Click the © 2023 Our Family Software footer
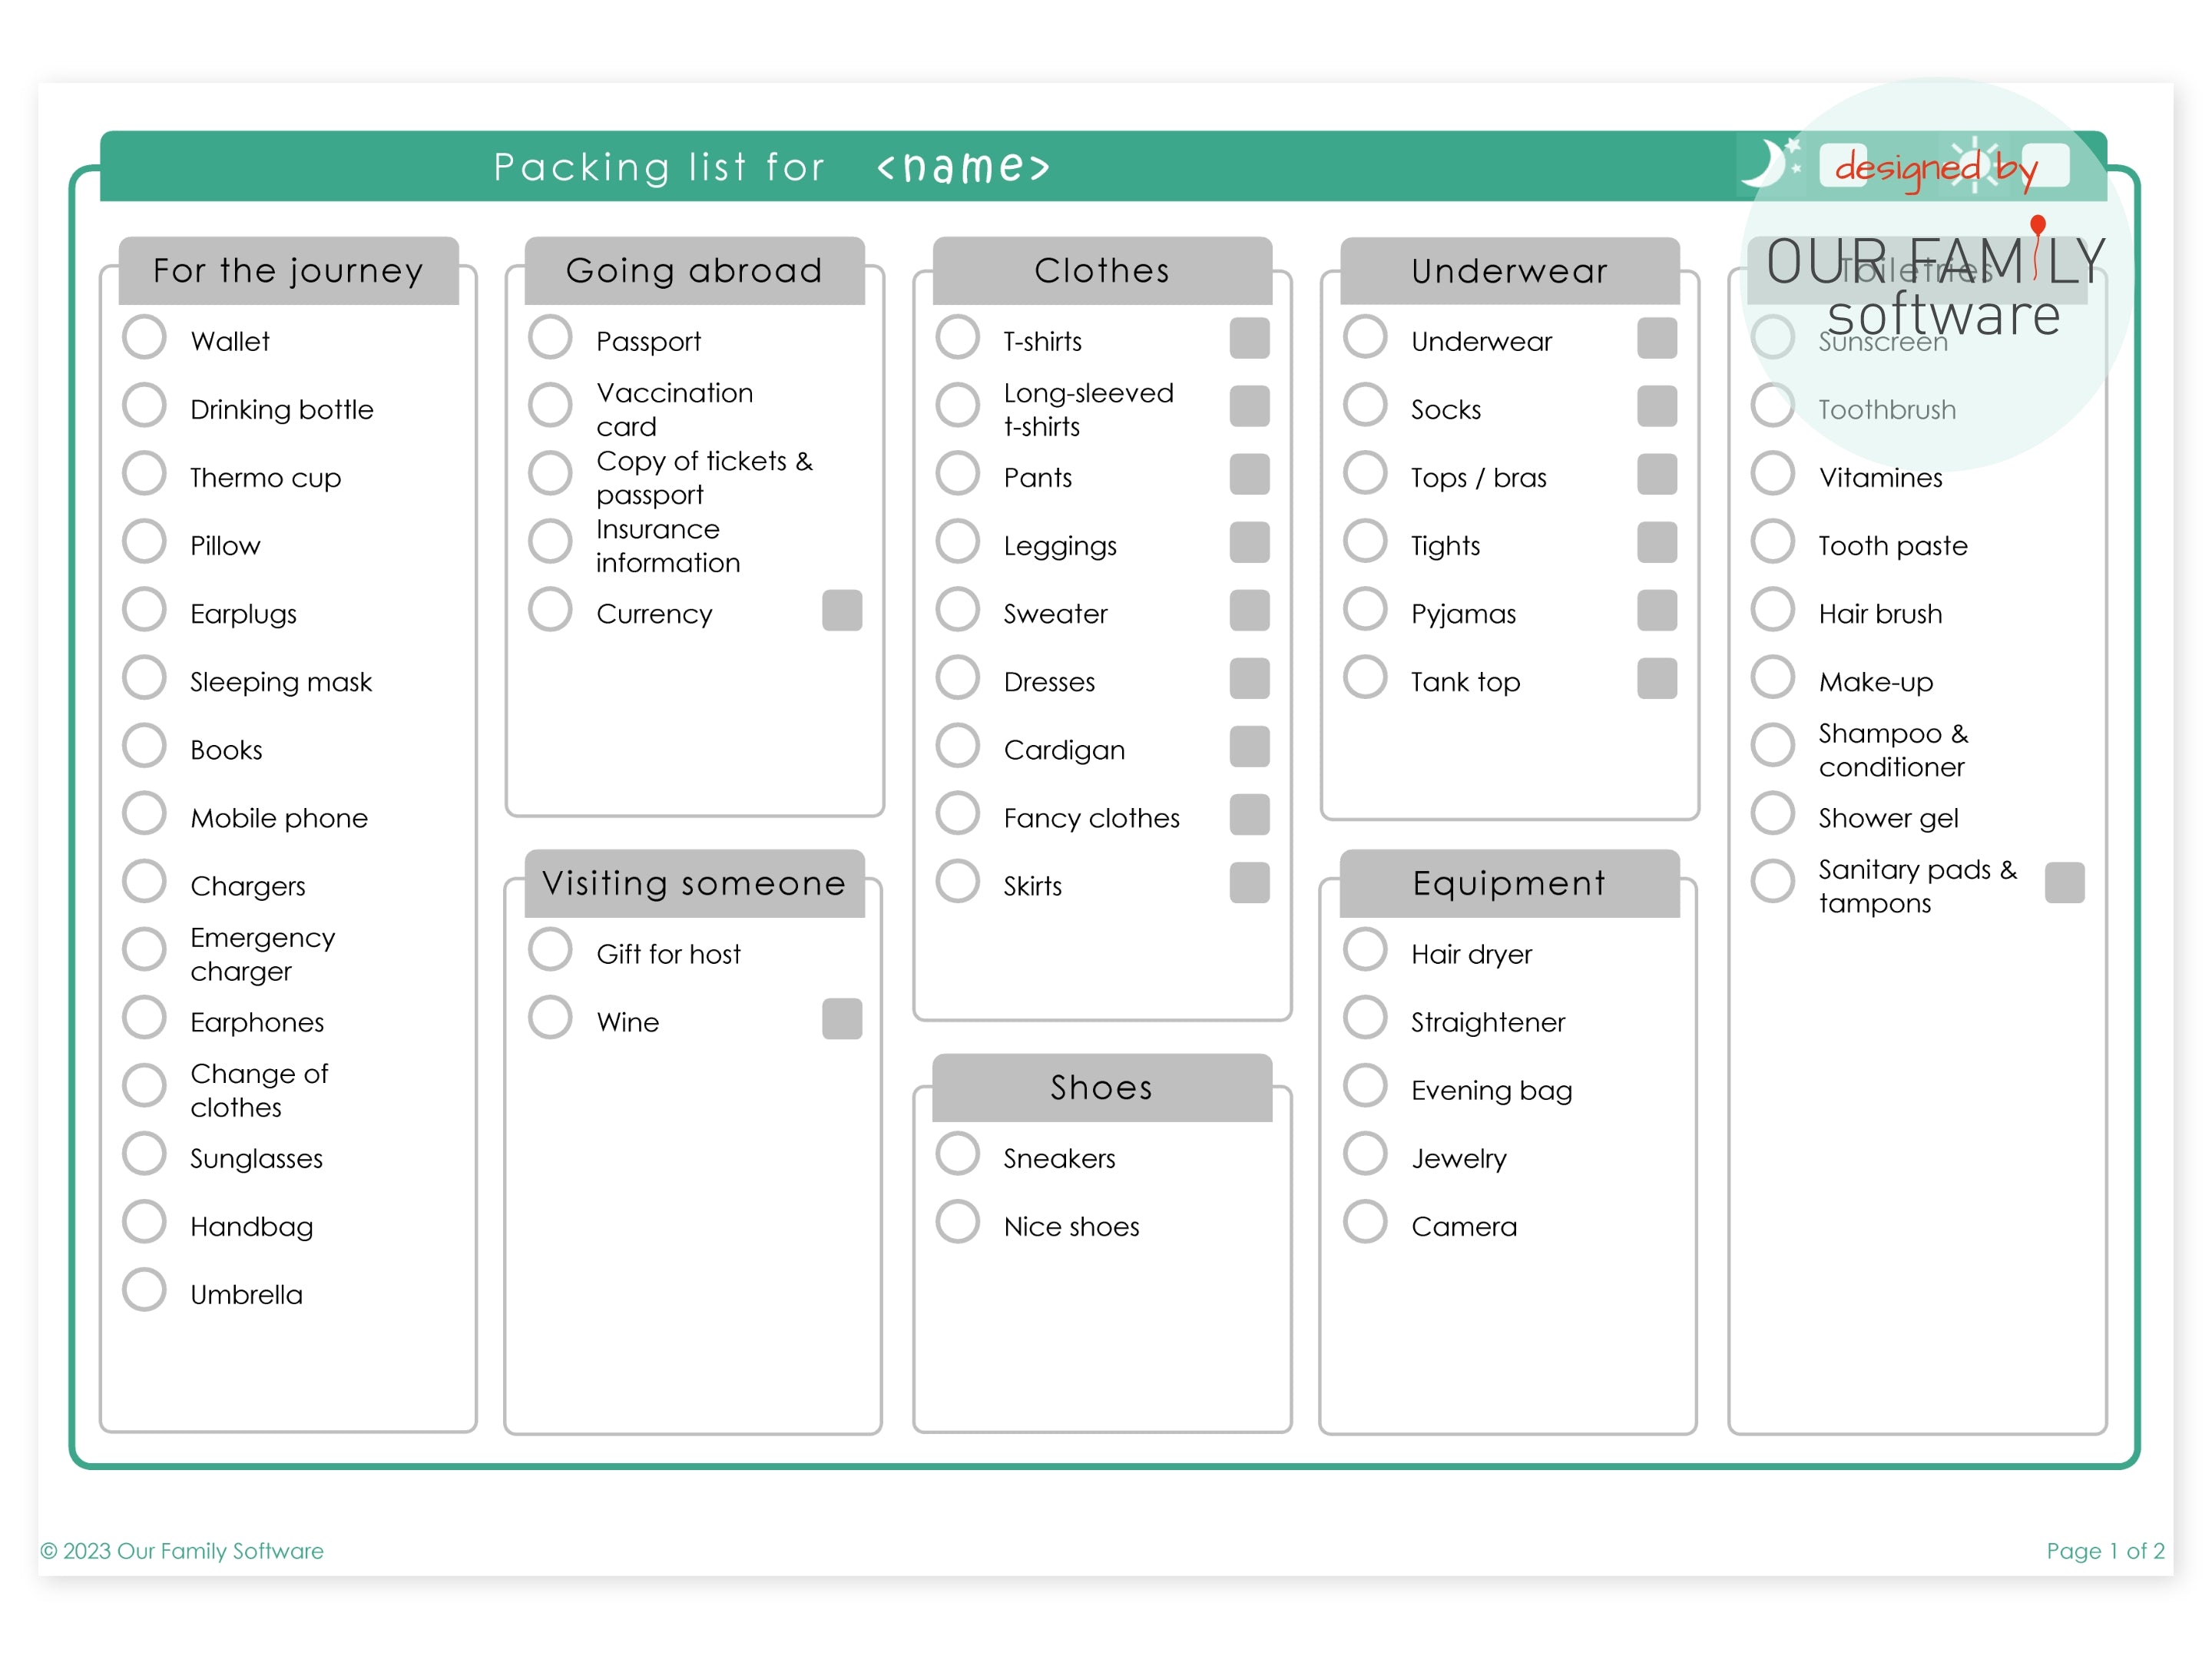Viewport: 2212px width, 1659px height. [x=182, y=1551]
